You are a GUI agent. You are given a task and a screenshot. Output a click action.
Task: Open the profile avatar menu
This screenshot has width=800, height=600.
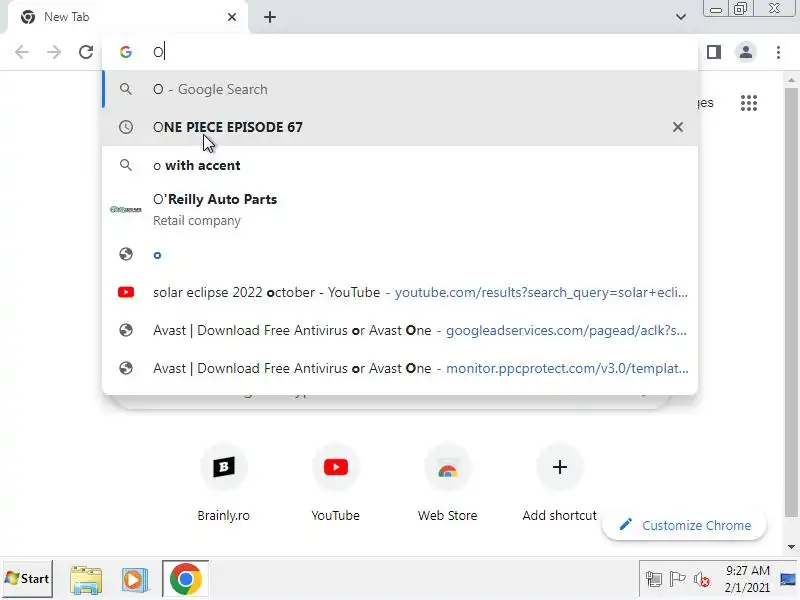pyautogui.click(x=746, y=52)
